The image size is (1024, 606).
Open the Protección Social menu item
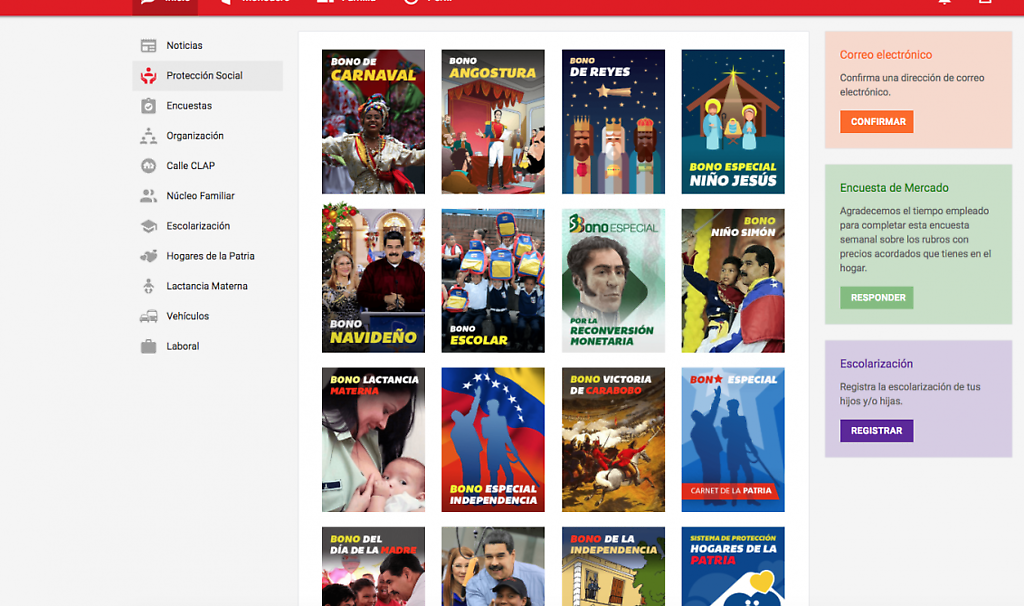[207, 76]
